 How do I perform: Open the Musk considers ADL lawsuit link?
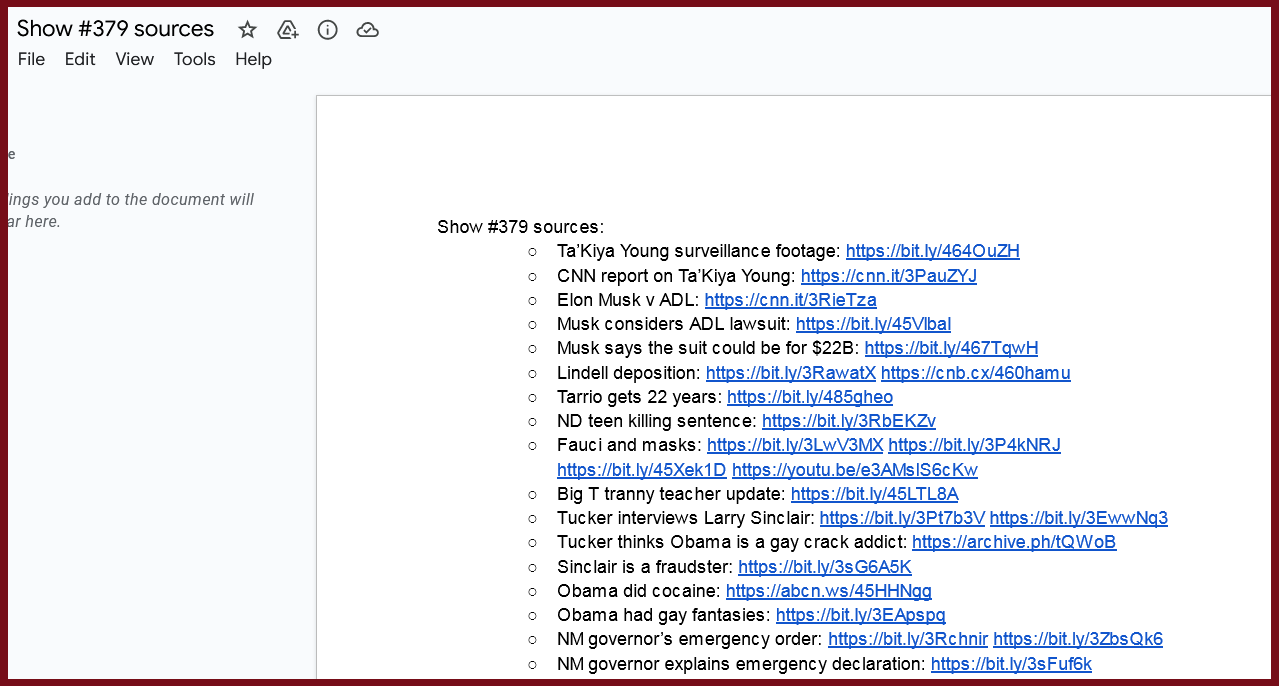(x=874, y=324)
